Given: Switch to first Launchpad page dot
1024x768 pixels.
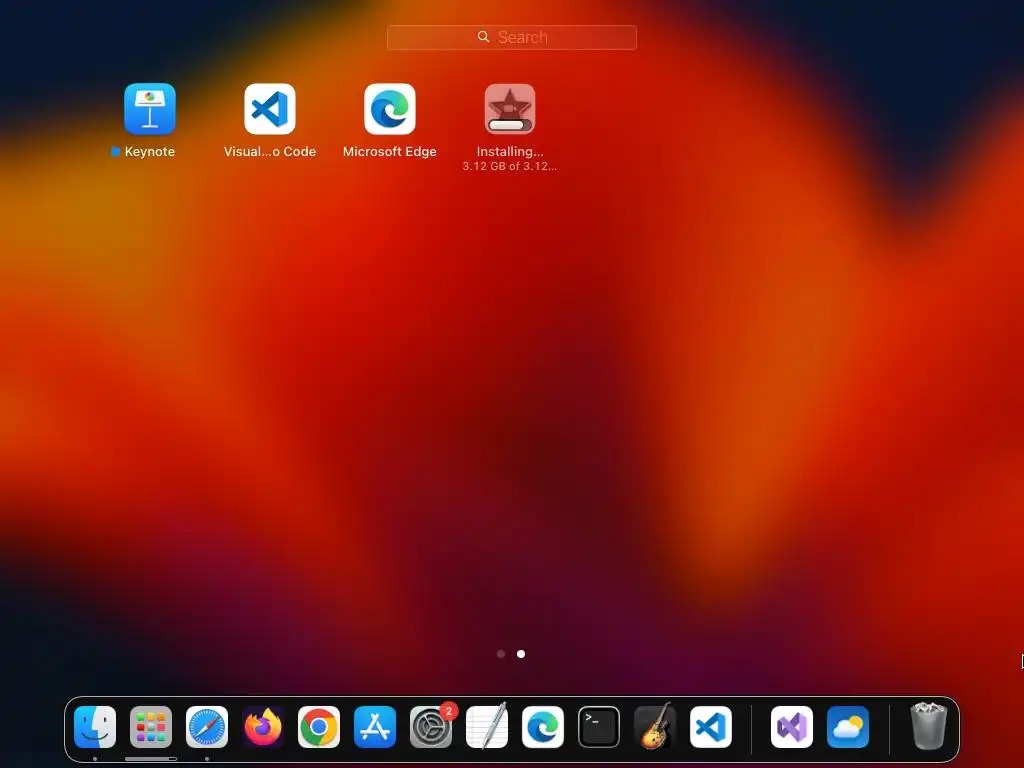Looking at the screenshot, I should click(501, 654).
